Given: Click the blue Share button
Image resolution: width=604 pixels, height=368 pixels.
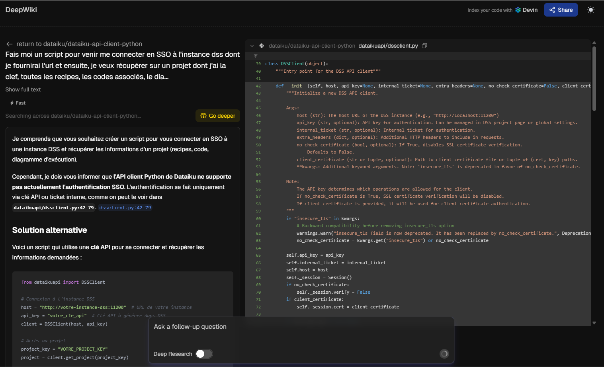Looking at the screenshot, I should pyautogui.click(x=560, y=10).
